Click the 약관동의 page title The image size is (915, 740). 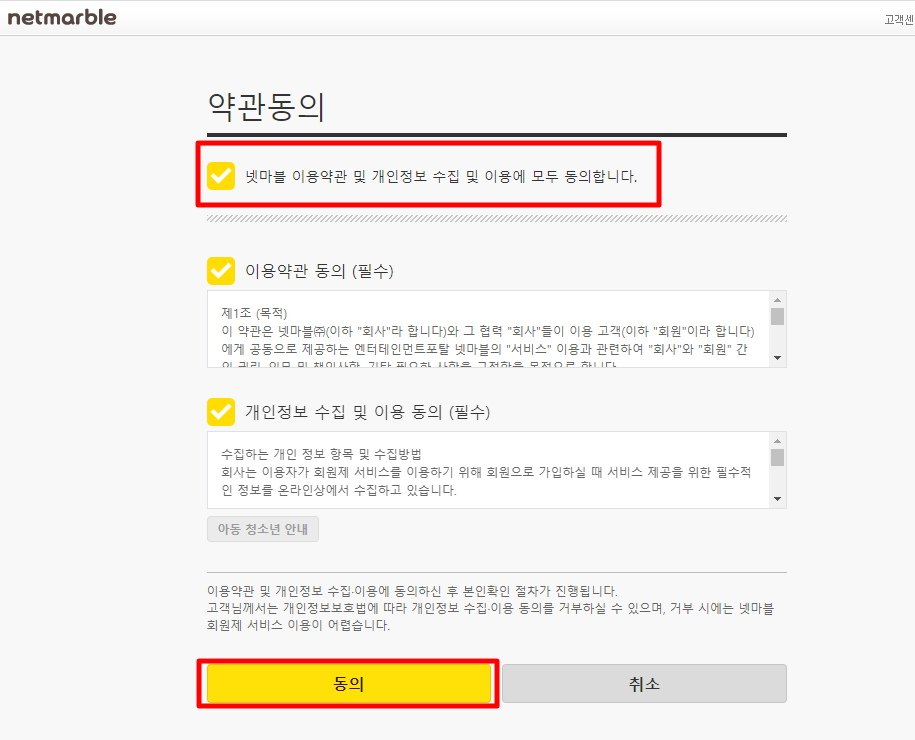point(266,107)
